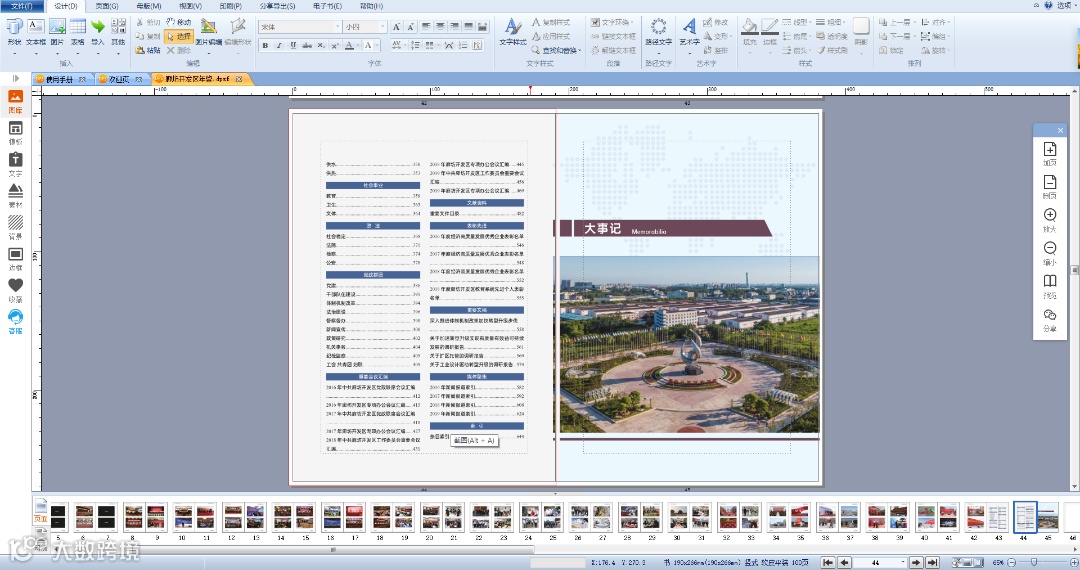
Task: Click the 加页 add page icon
Action: point(1050,154)
